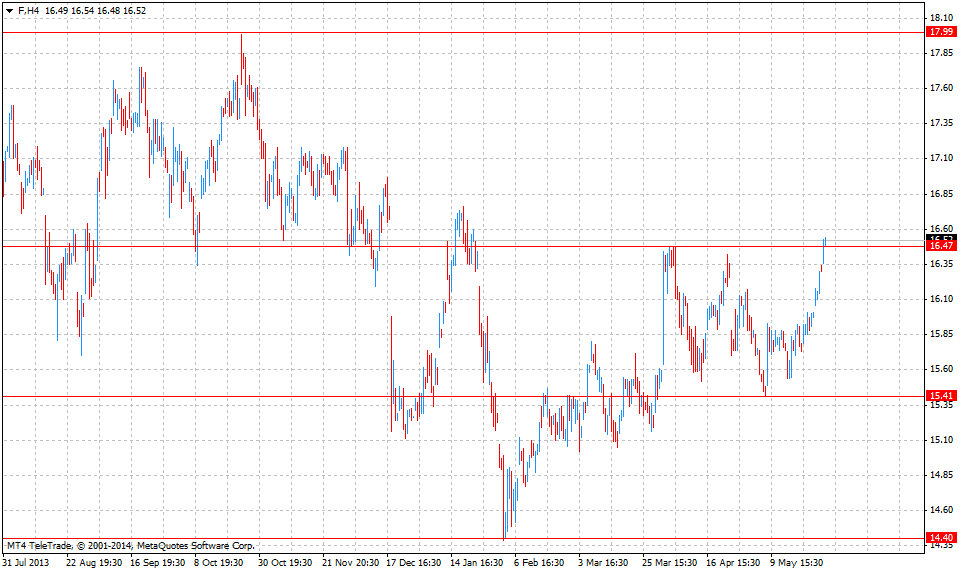
Task: Click the 16.85 price axis label
Action: 942,194
